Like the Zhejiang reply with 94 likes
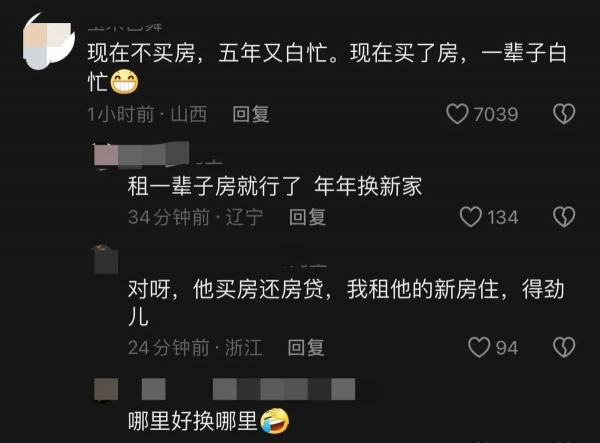The image size is (600, 443). click(x=479, y=347)
